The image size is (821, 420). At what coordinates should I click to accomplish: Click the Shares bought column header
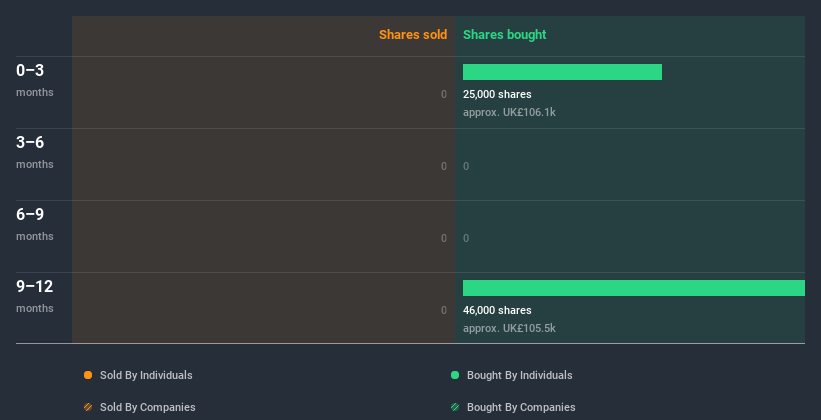pyautogui.click(x=504, y=35)
